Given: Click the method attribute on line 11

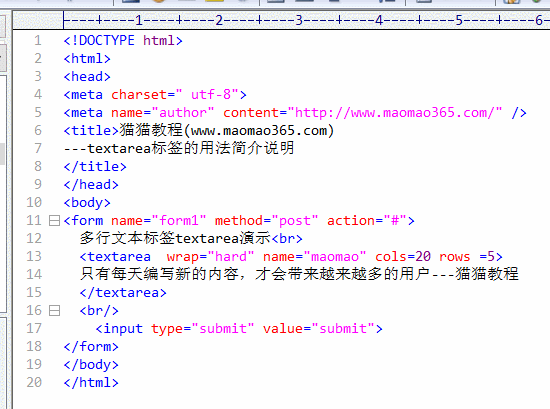Looking at the screenshot, I should [239, 221].
